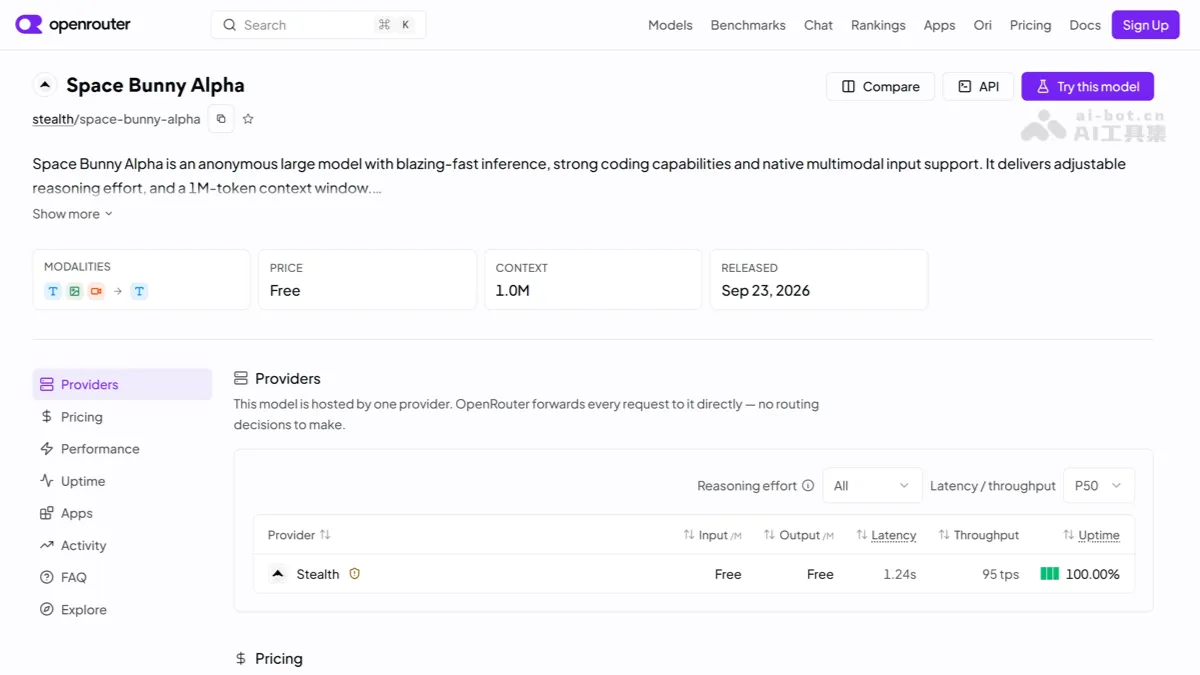
Task: Click the API button
Action: point(978,86)
